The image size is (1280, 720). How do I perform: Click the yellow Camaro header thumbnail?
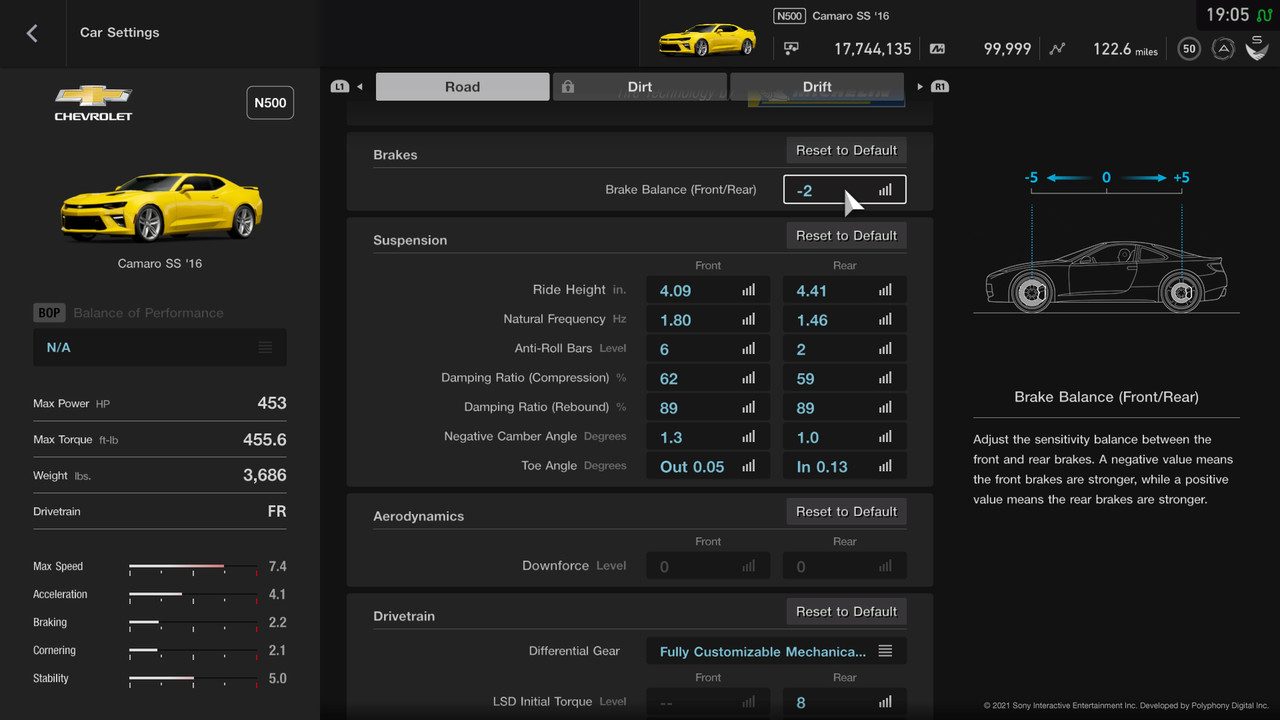click(x=707, y=39)
